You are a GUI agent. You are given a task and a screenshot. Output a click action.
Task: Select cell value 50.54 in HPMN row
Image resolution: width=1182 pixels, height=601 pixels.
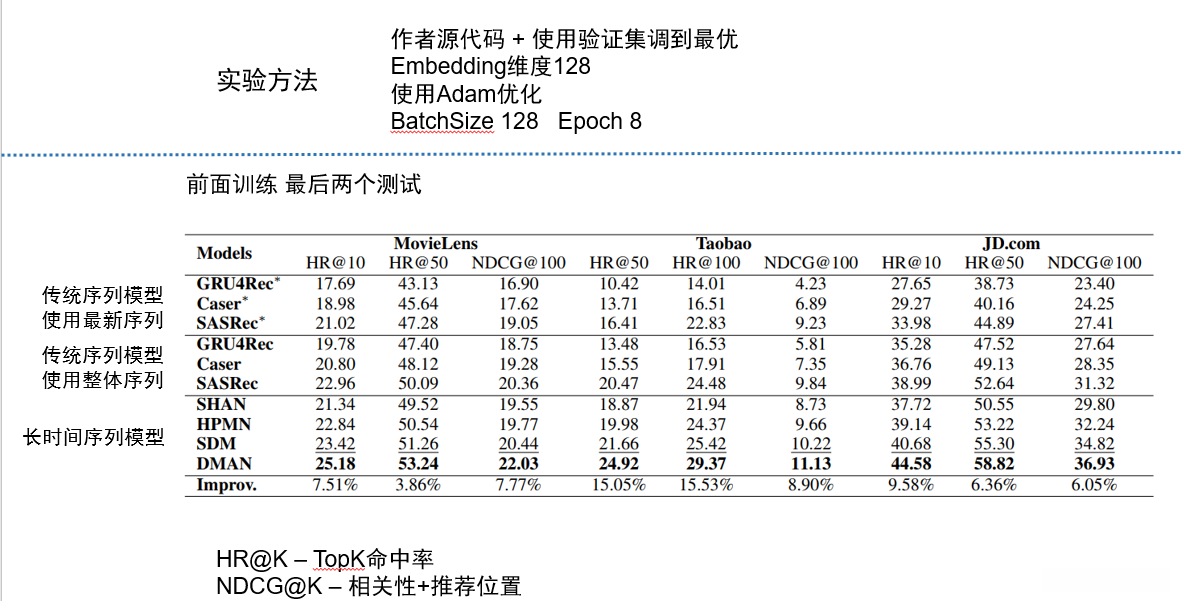click(x=418, y=424)
